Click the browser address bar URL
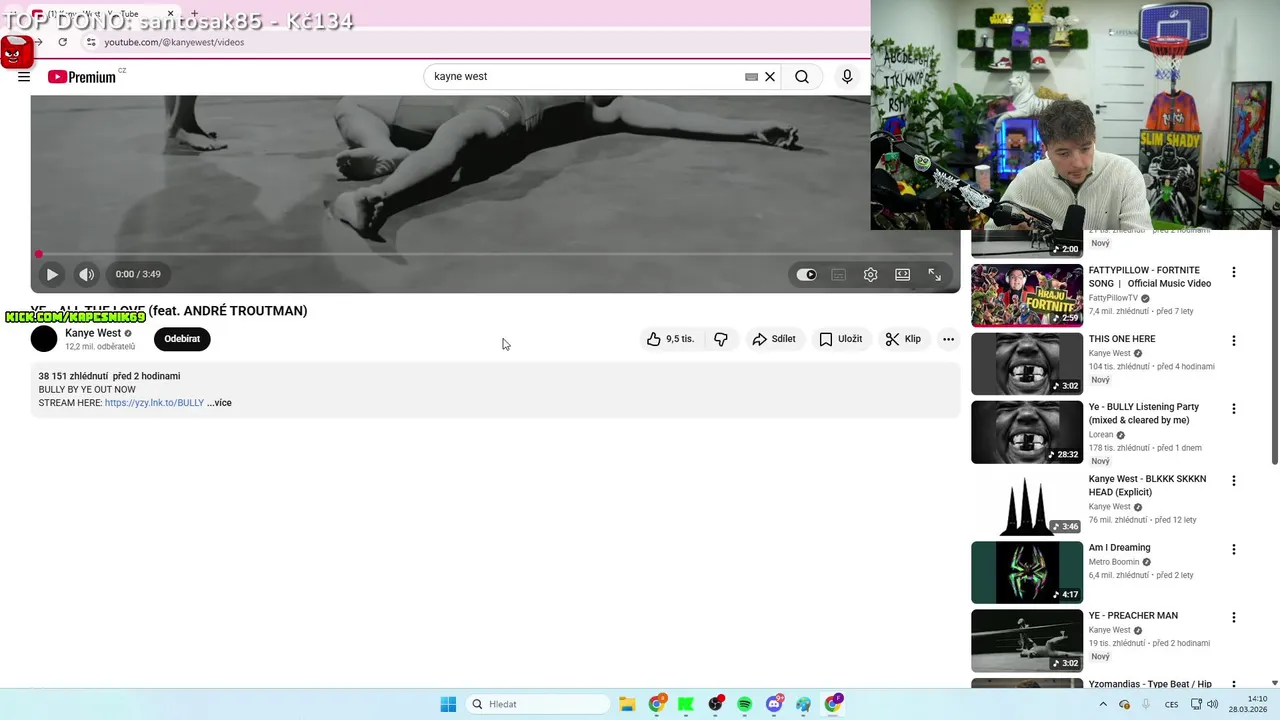The image size is (1280, 720). coord(174,42)
